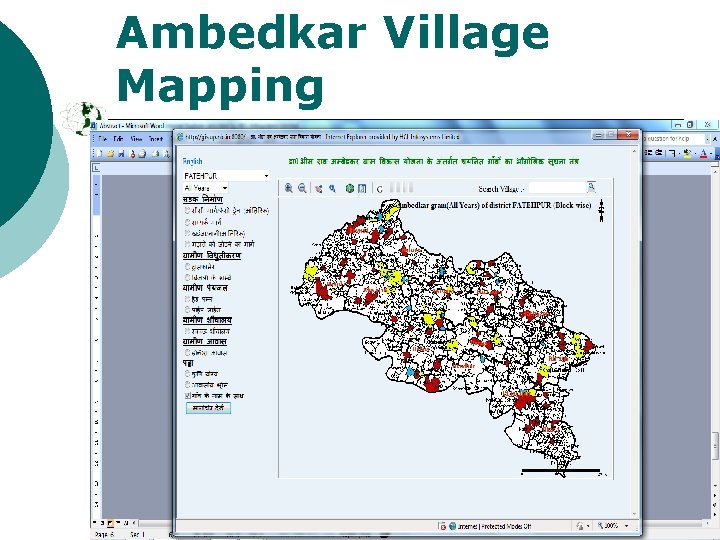Click the 'Internet | Protected Mode: Off' status text
This screenshot has height=540, width=720.
coord(495,527)
